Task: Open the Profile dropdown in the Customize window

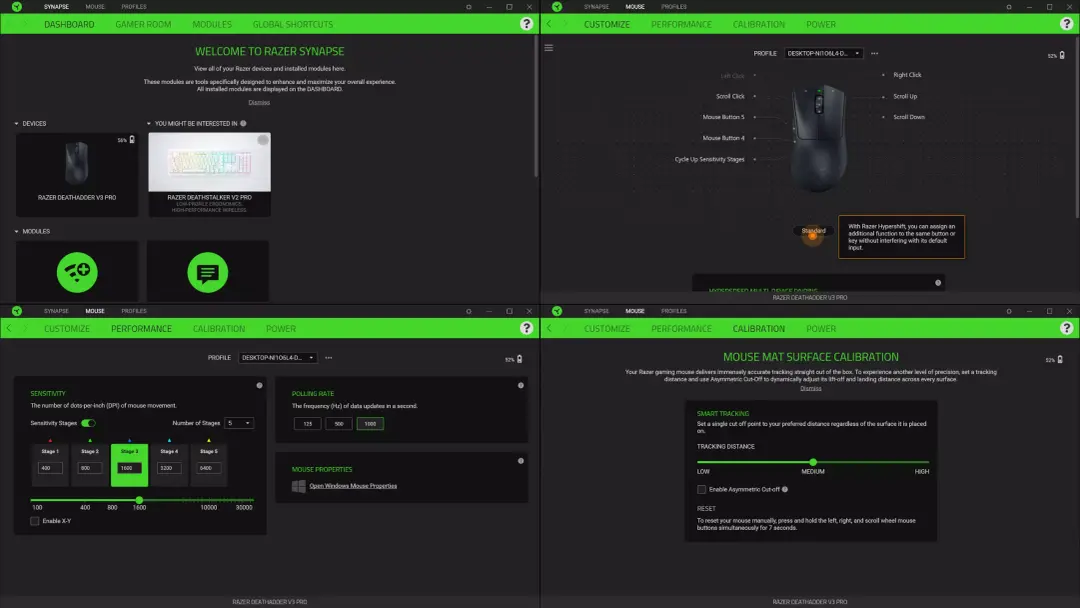Action: tap(823, 53)
